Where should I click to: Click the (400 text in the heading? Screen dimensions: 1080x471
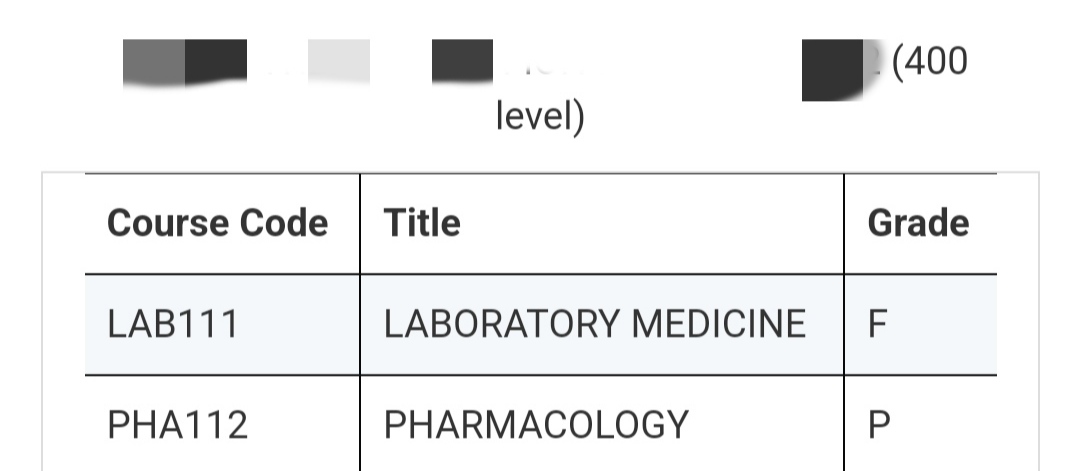928,62
